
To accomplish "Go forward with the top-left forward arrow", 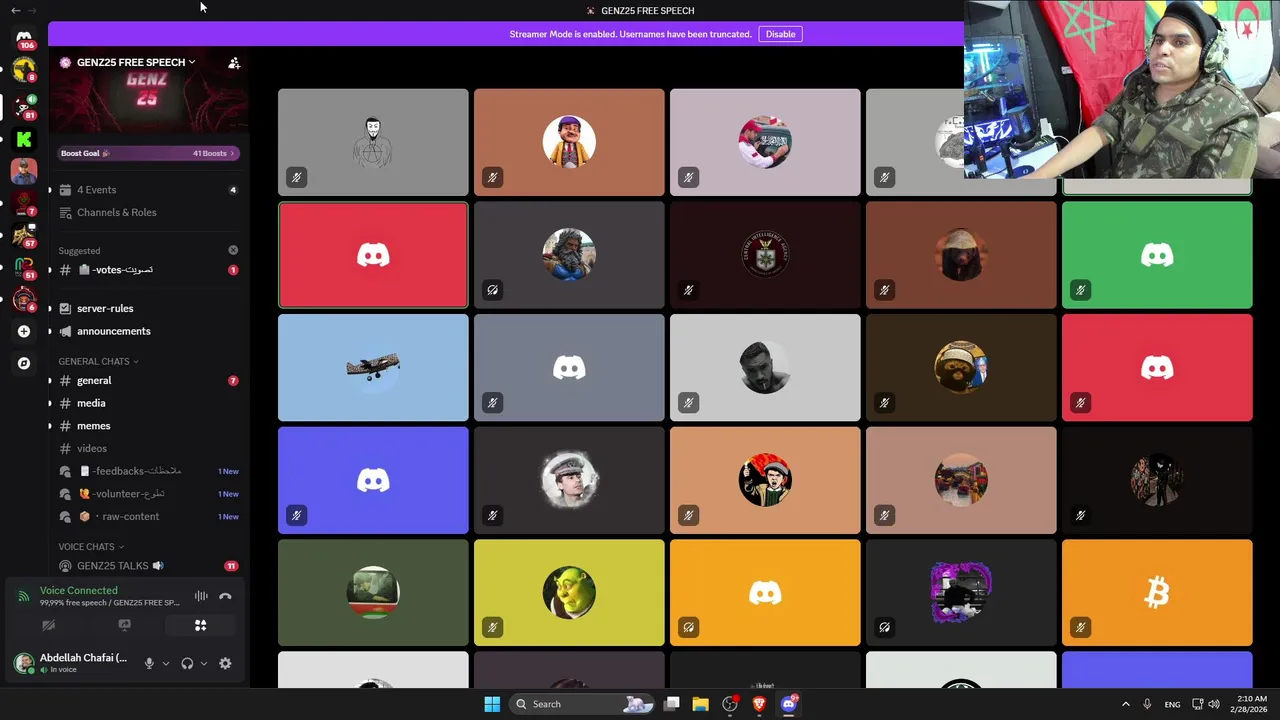I will [32, 10].
